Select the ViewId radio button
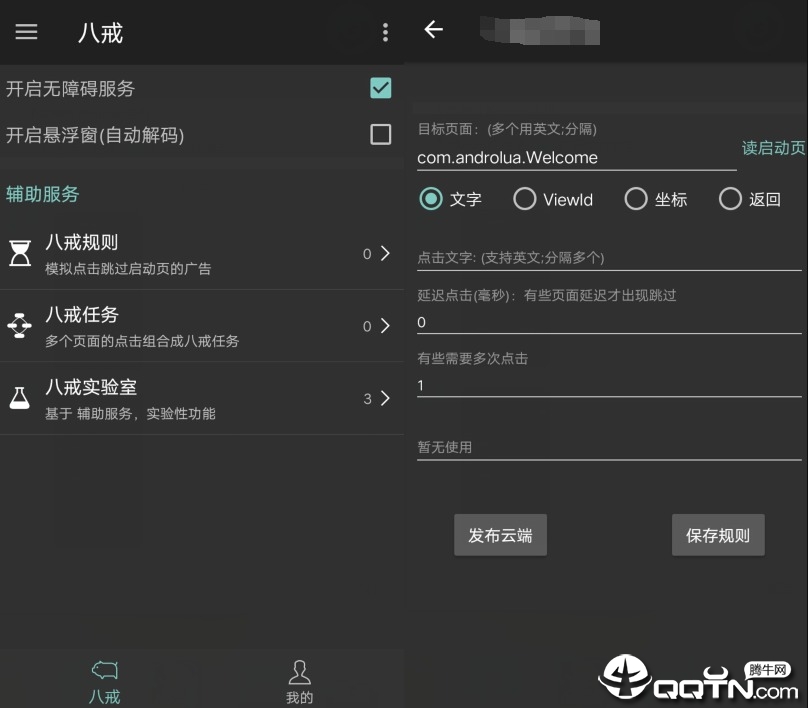This screenshot has height=708, width=808. coord(525,199)
